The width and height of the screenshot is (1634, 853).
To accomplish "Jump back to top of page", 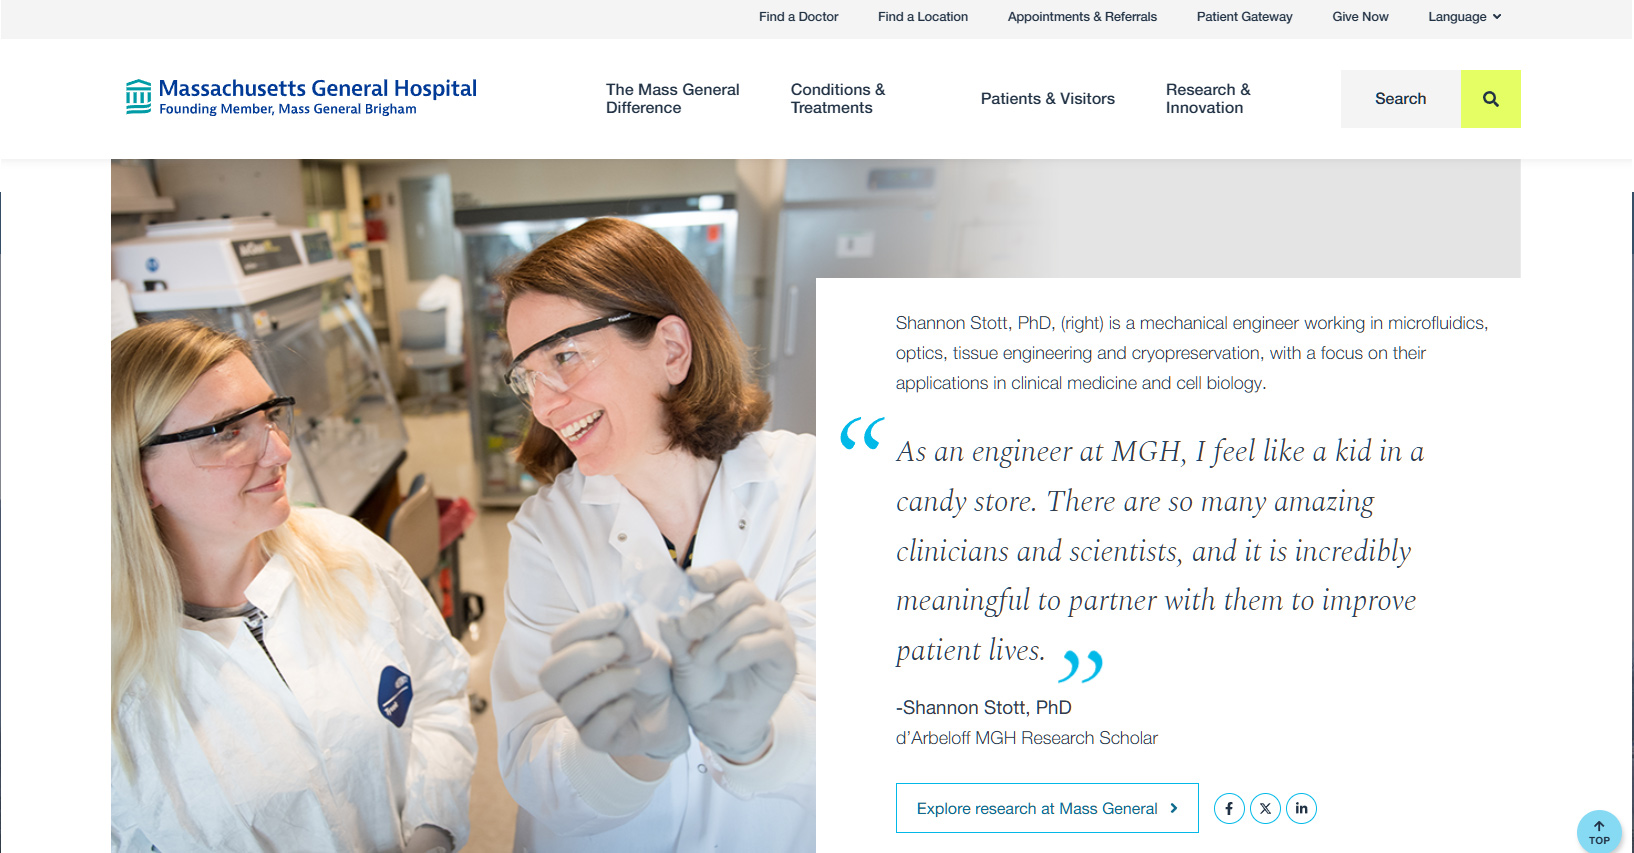I will point(1599,832).
